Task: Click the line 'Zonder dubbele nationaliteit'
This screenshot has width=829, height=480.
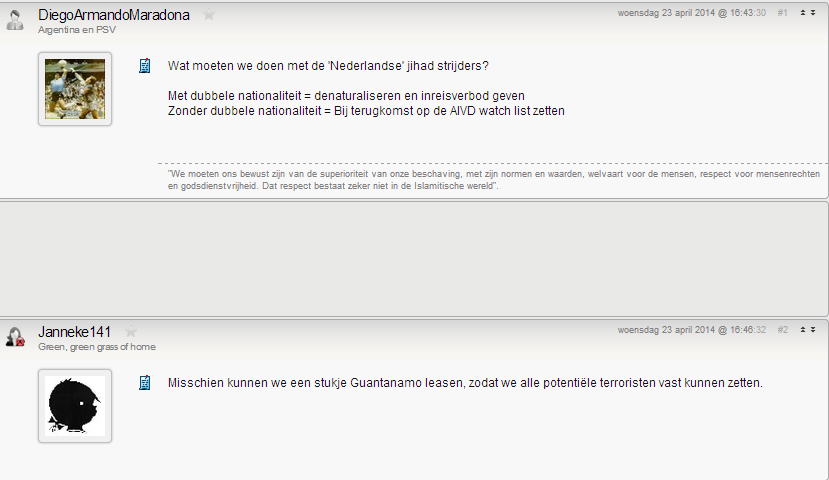Action: (366, 110)
